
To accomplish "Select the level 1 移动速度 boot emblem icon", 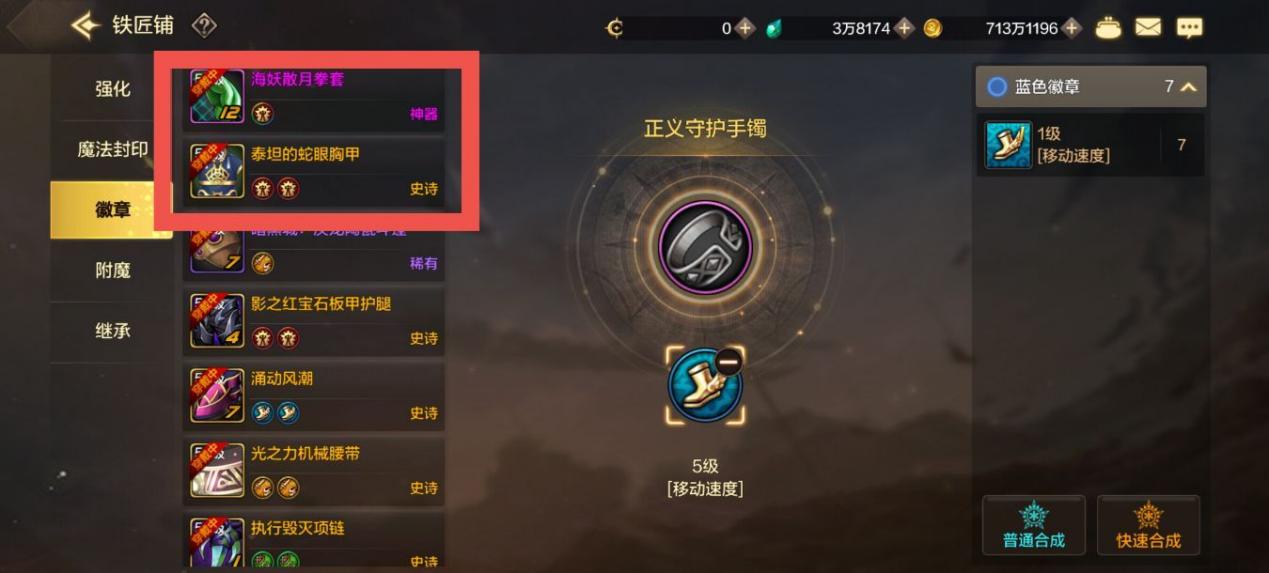I will coord(1008,145).
